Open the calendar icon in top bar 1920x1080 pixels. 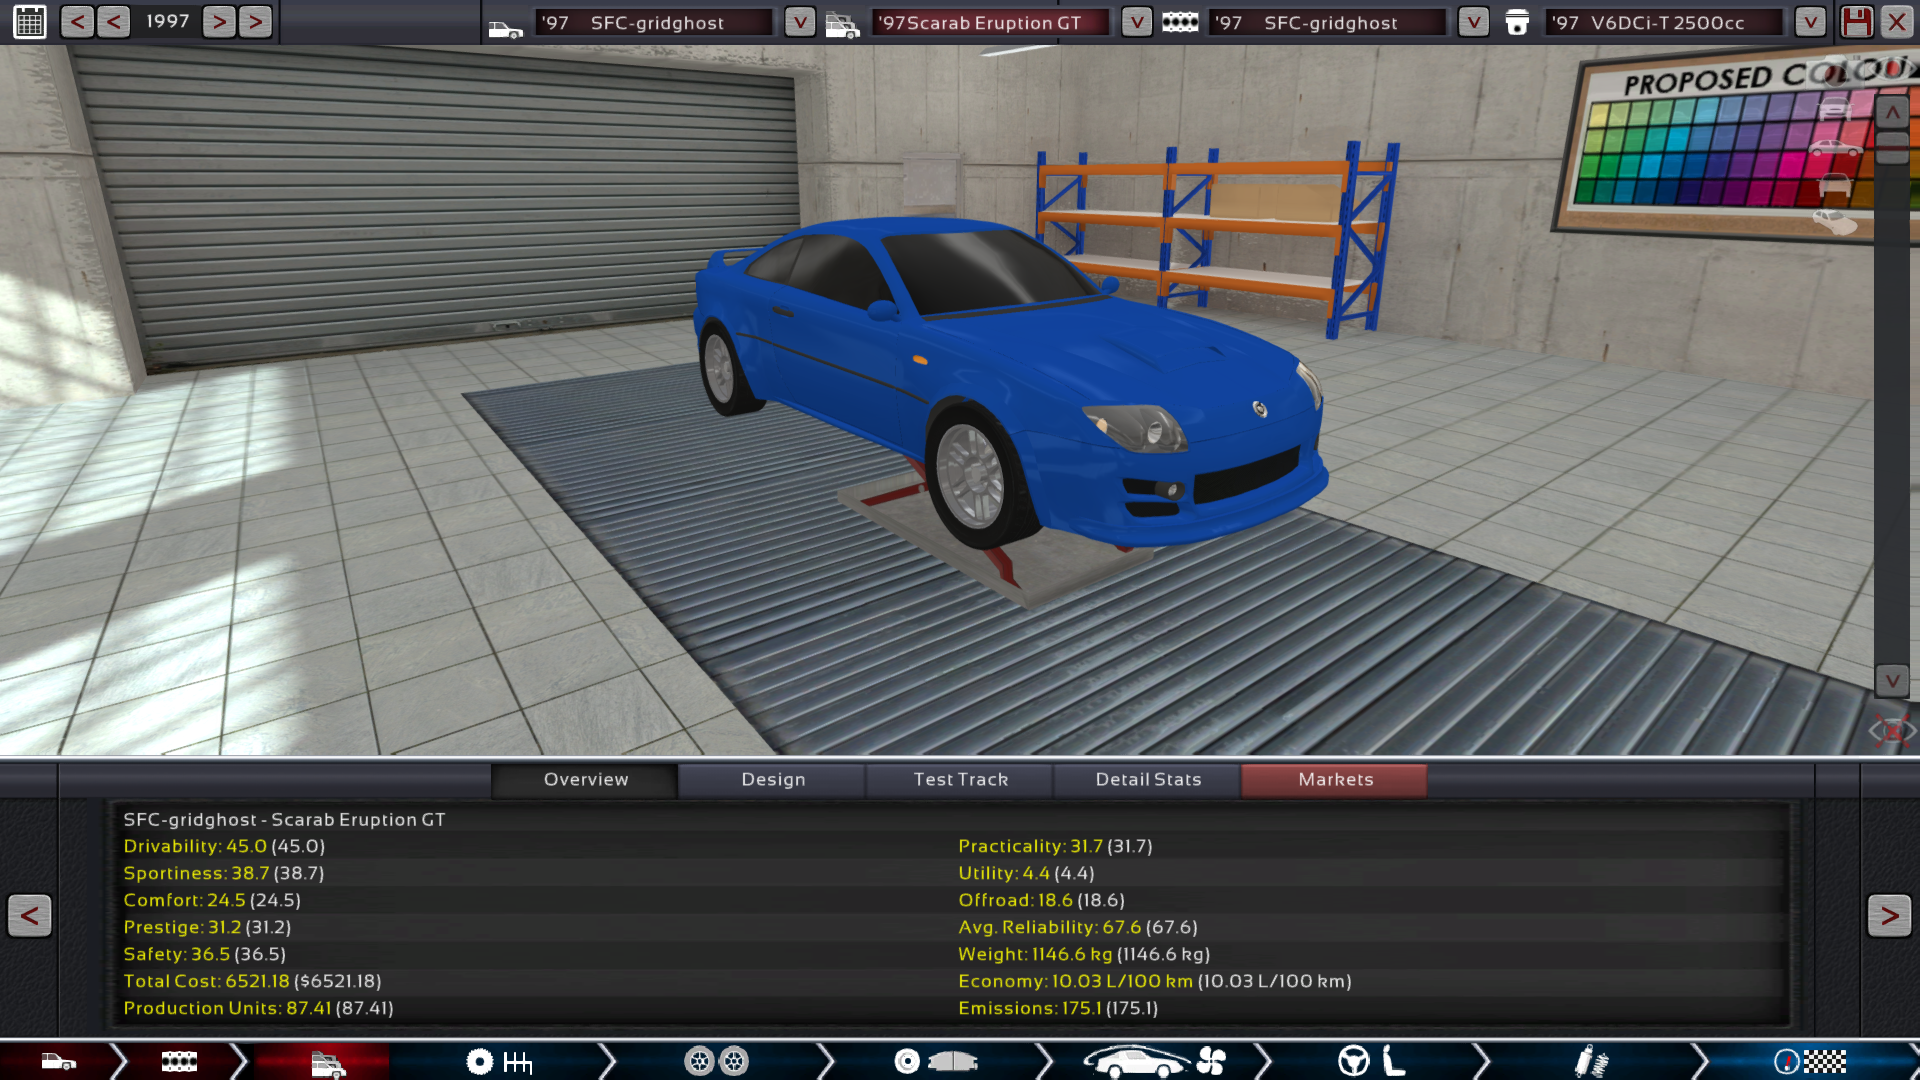30,21
